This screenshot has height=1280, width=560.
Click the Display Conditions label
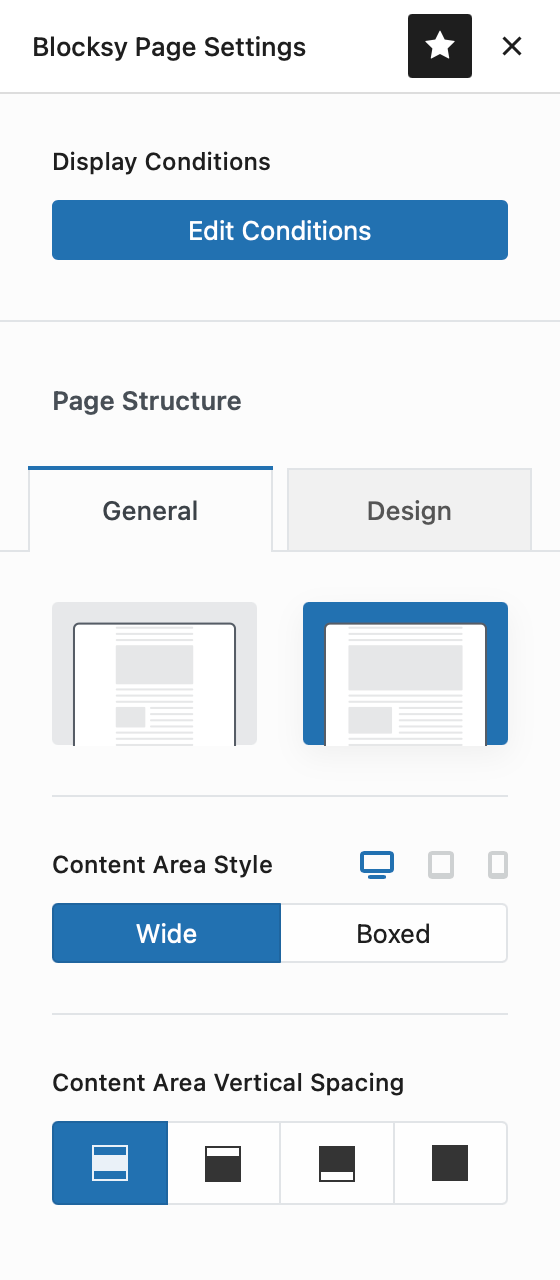(x=161, y=162)
